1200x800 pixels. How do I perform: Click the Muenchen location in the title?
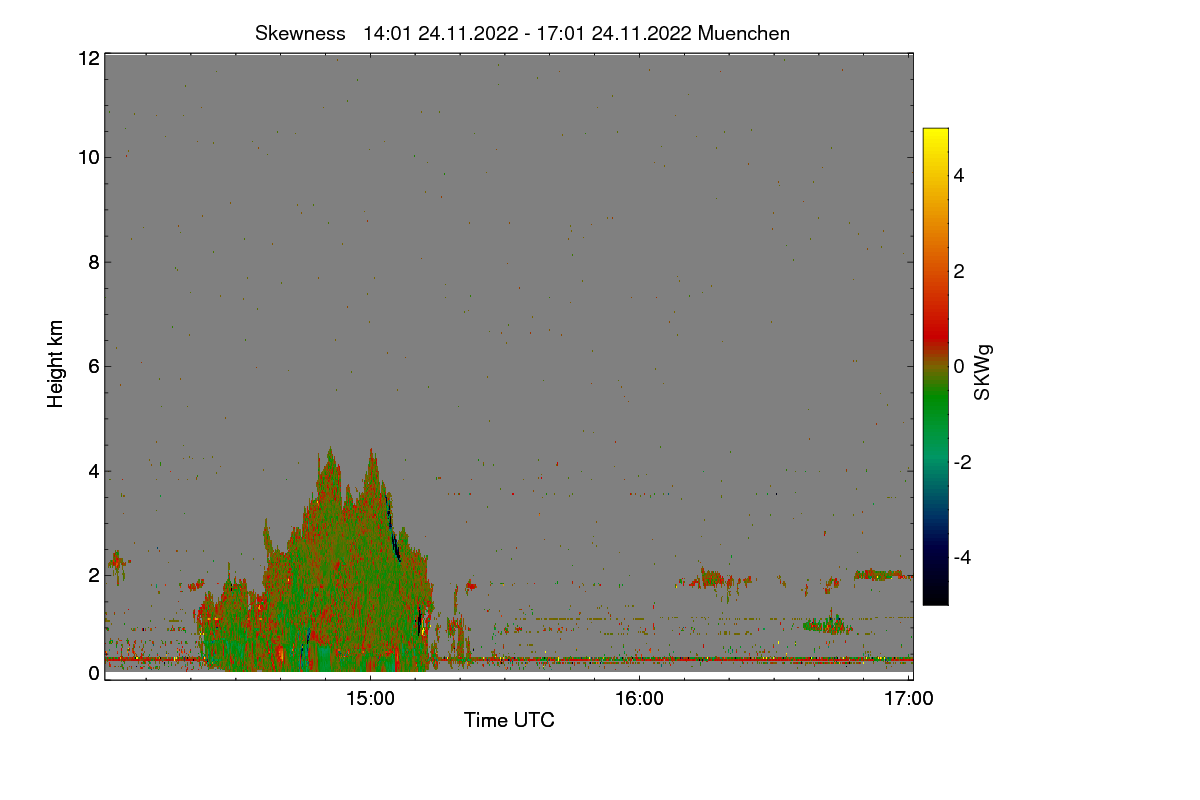744,33
